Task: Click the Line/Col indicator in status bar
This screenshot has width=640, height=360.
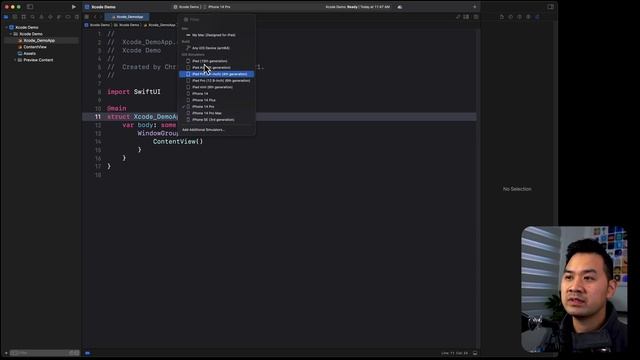Action: coord(454,353)
